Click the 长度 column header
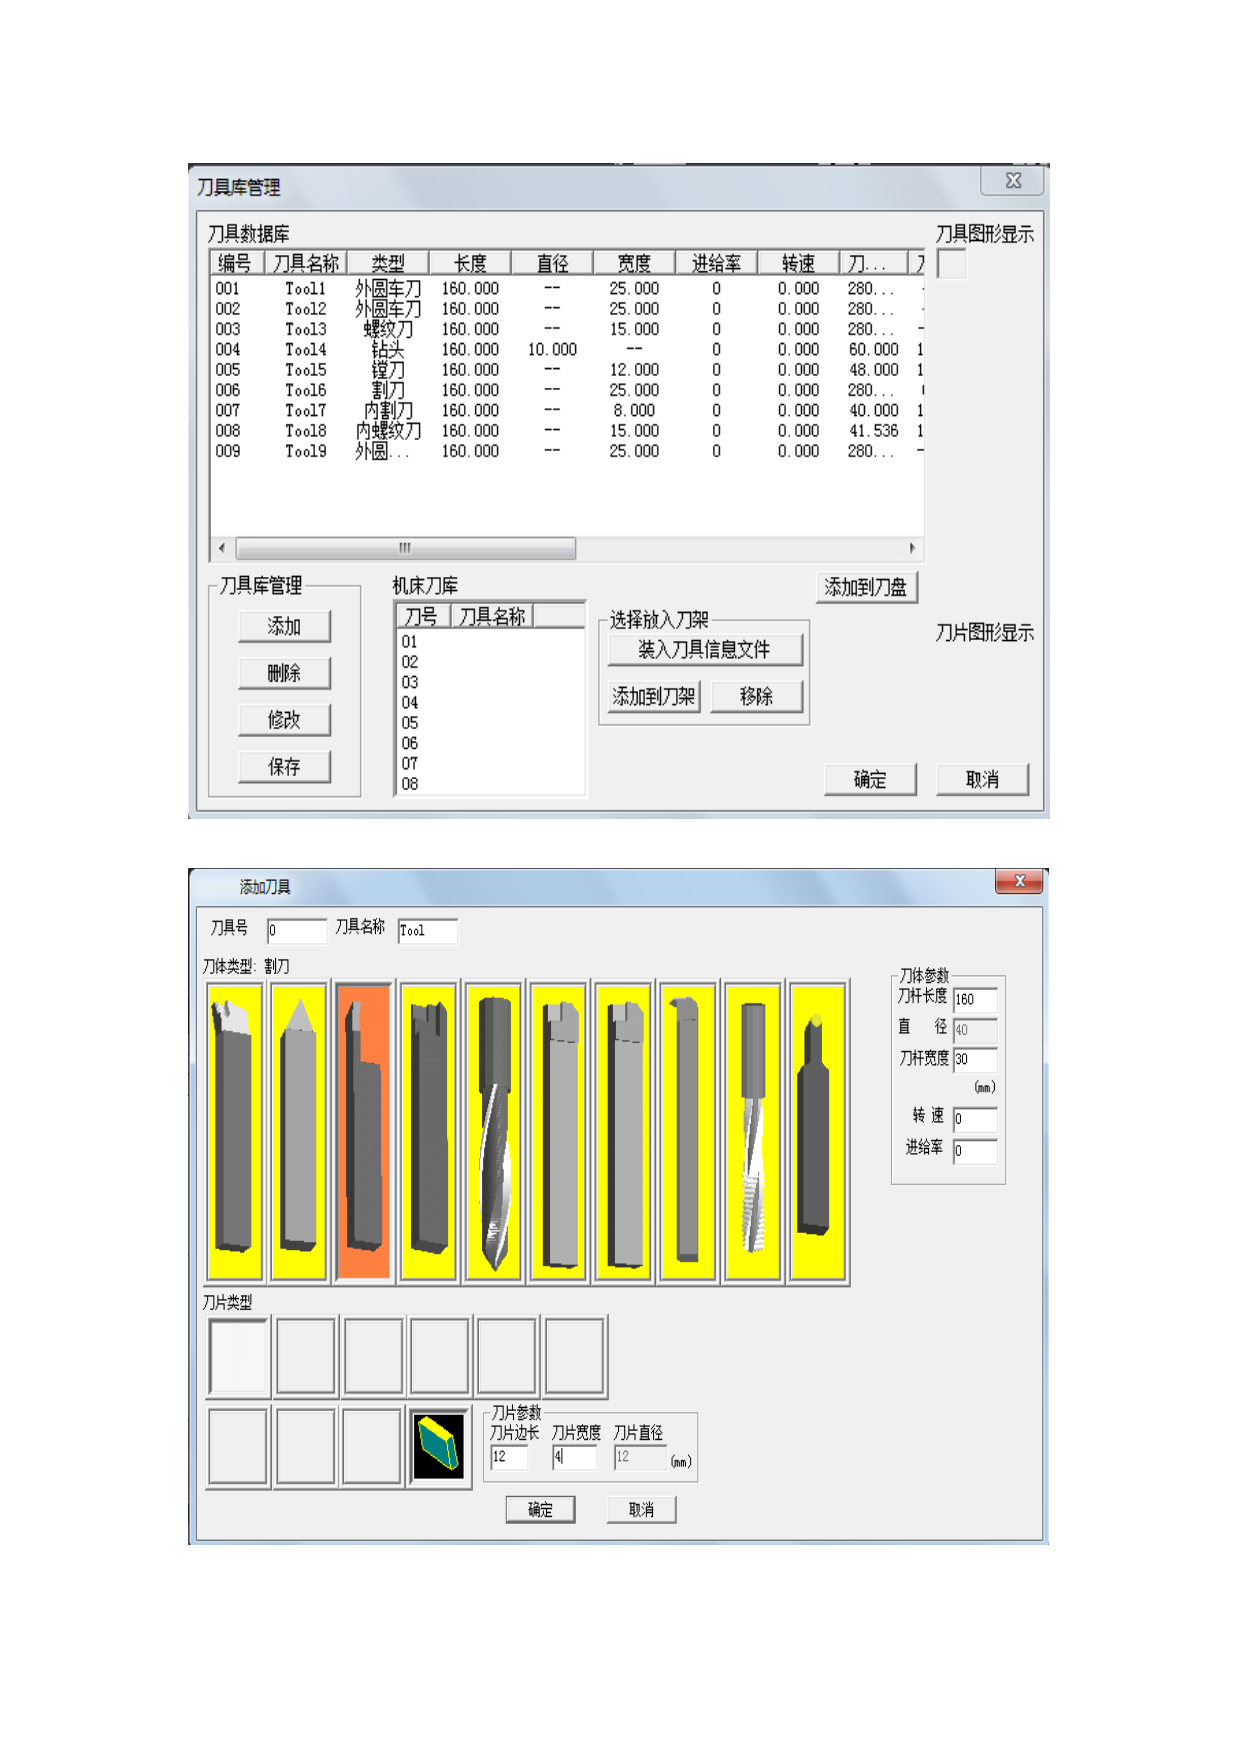 click(470, 263)
